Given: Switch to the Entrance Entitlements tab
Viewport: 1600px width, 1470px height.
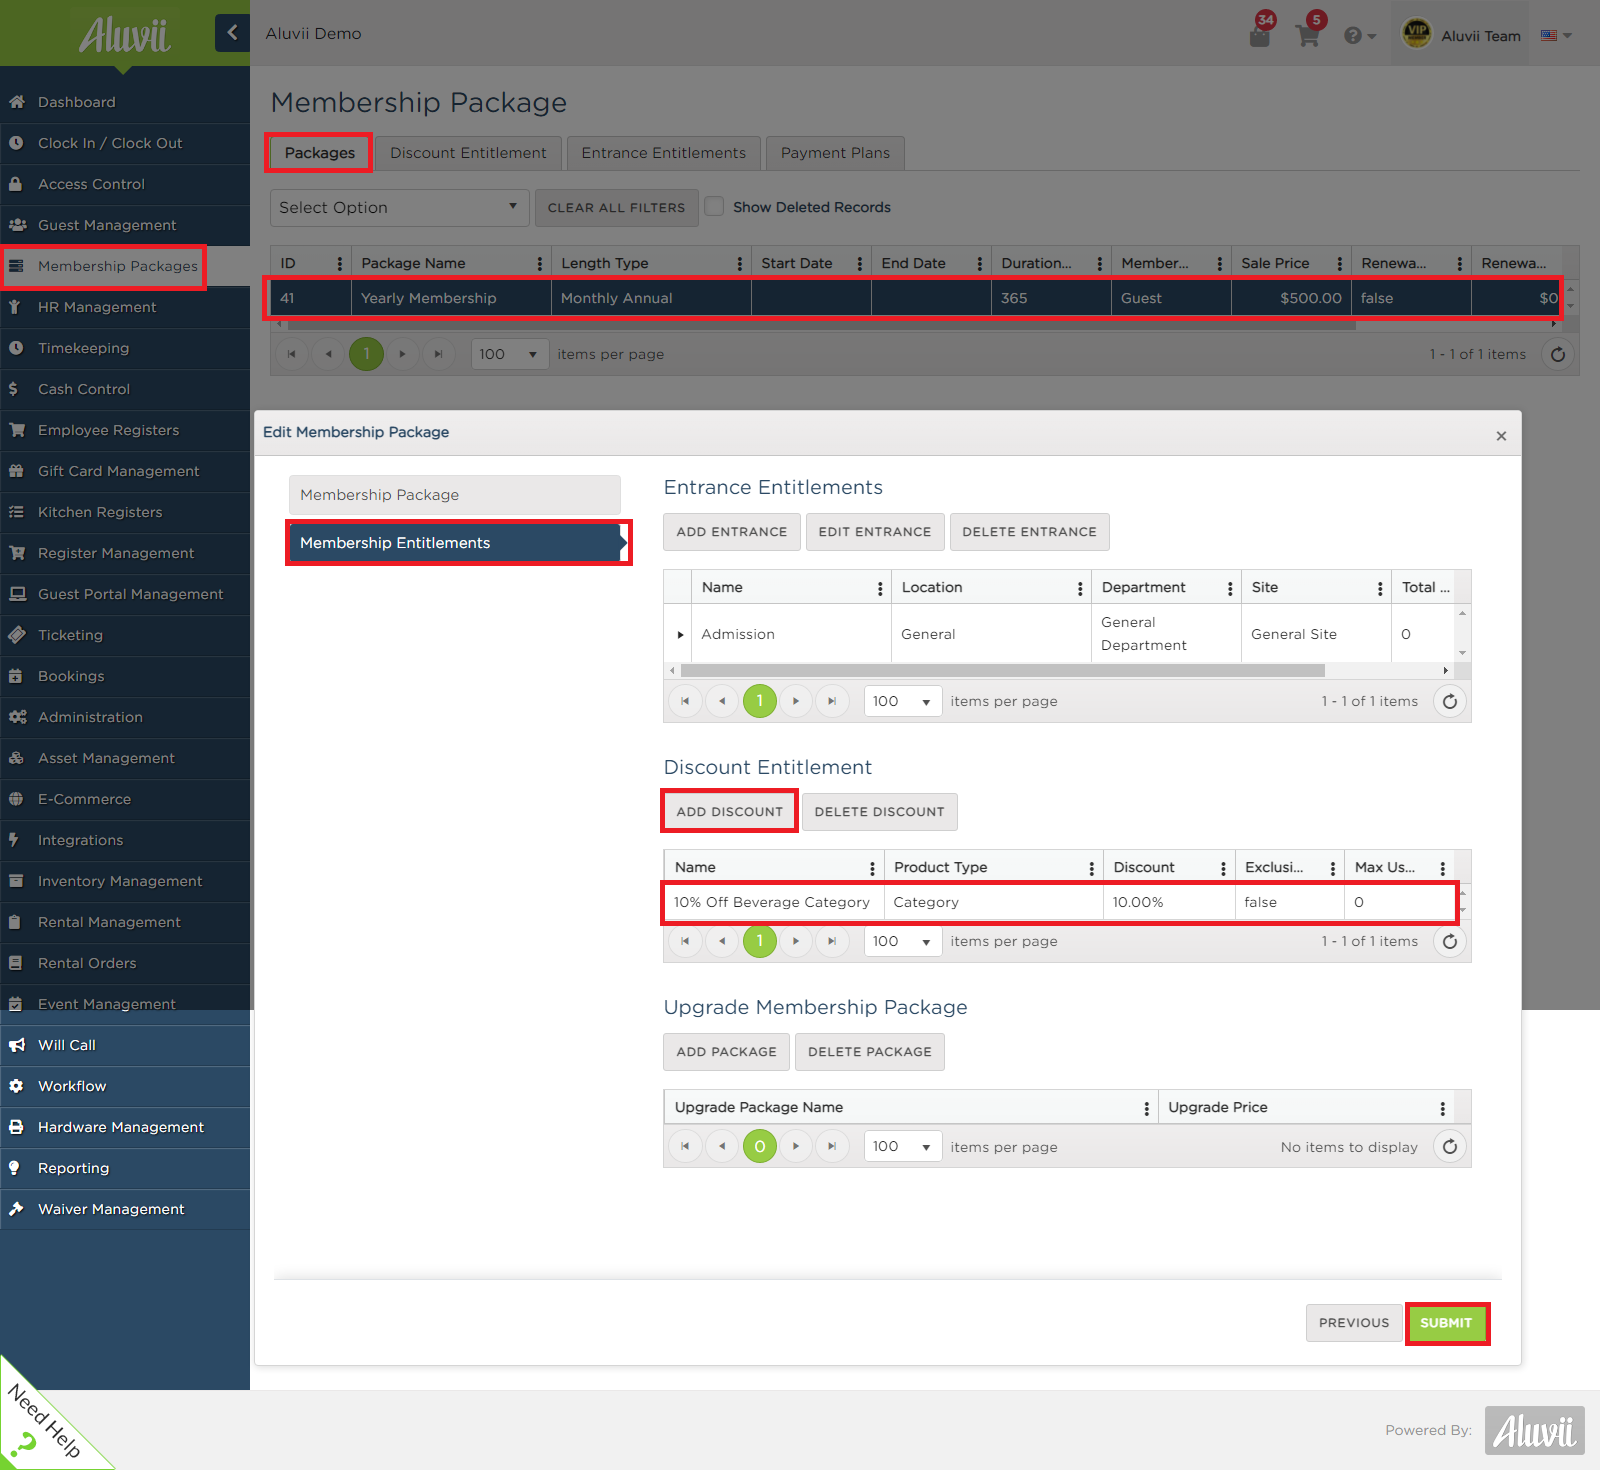Looking at the screenshot, I should 664,153.
